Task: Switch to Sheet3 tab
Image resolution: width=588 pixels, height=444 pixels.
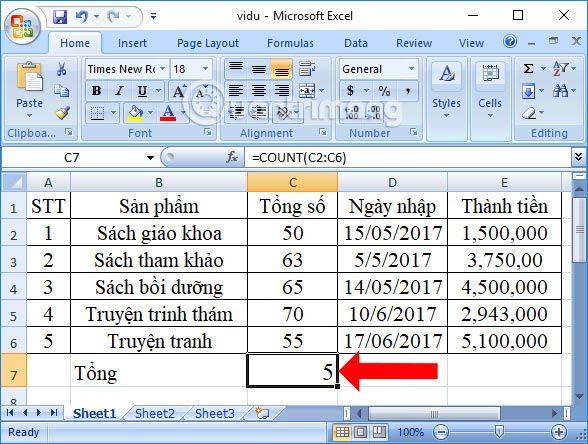Action: (x=215, y=413)
